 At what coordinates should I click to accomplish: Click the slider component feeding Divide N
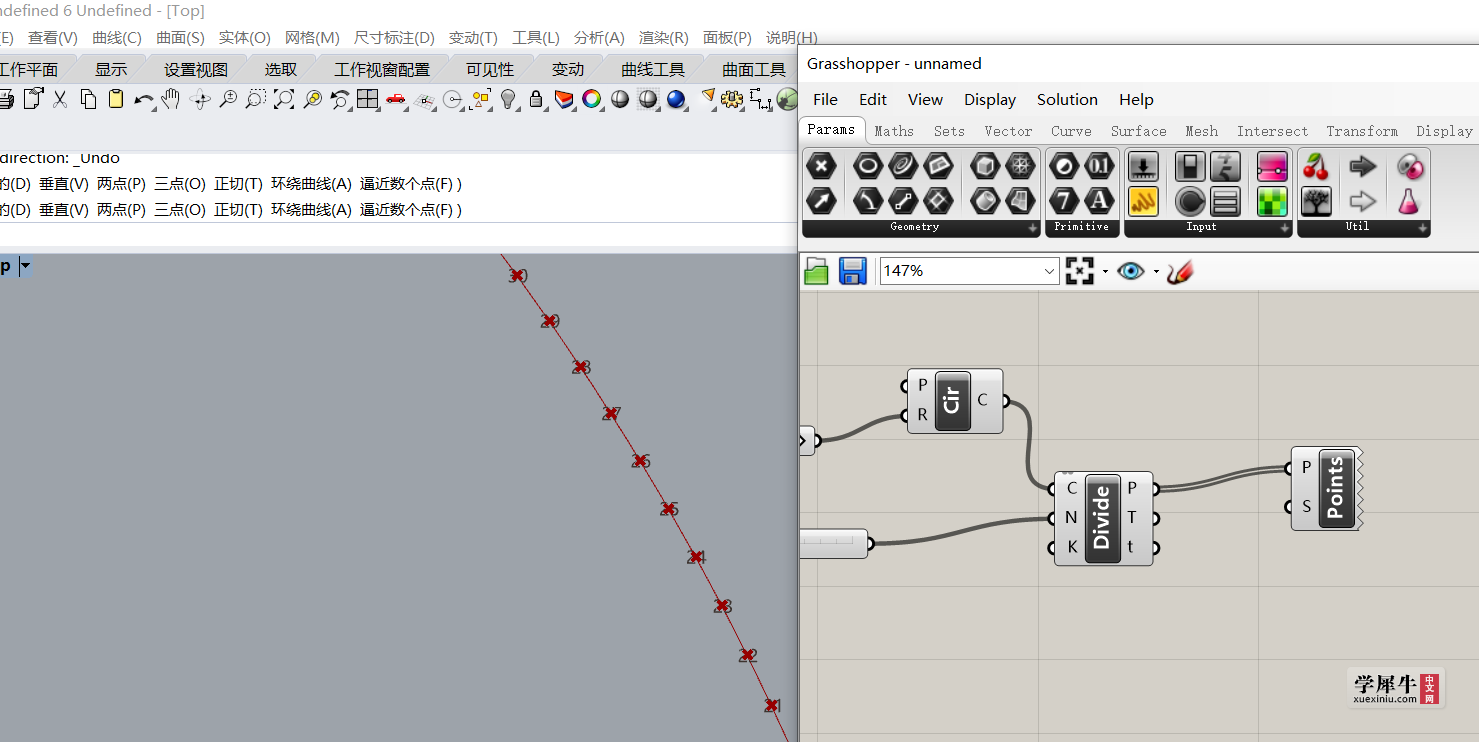coord(834,543)
